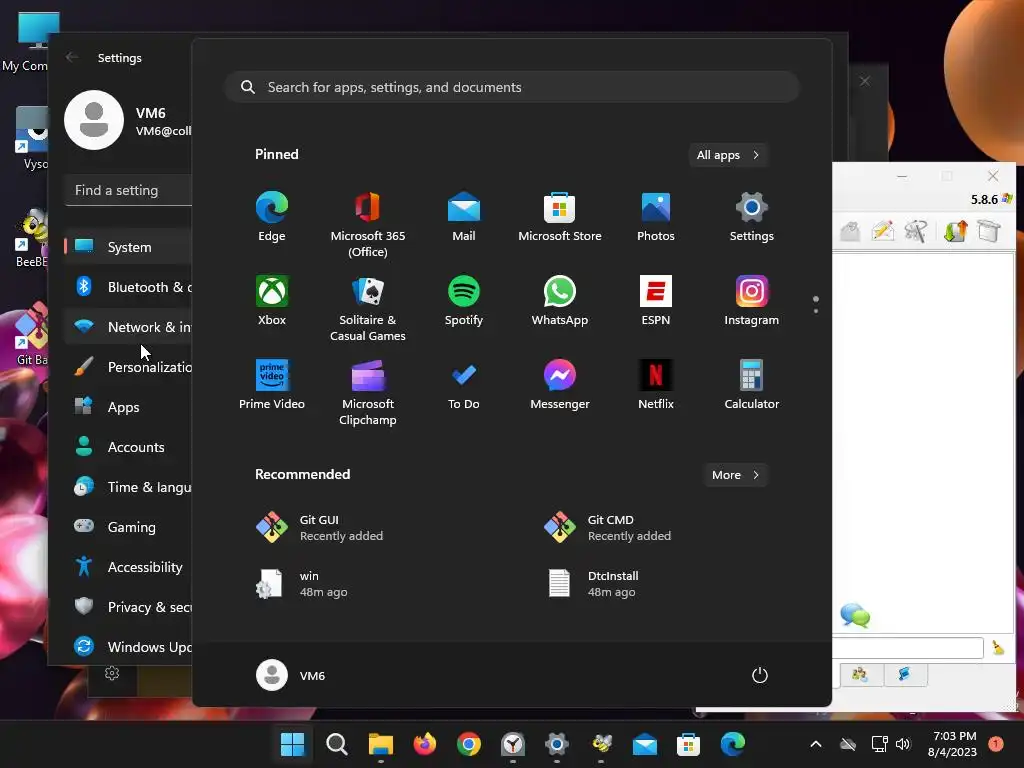
Task: Click the Start menu power button
Action: point(760,675)
